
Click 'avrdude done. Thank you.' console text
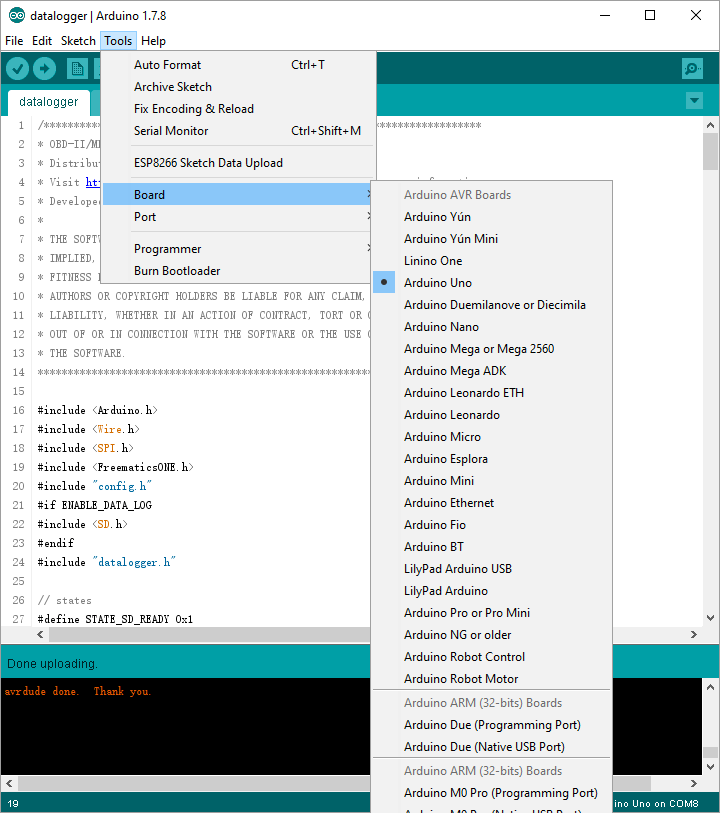[x=78, y=692]
